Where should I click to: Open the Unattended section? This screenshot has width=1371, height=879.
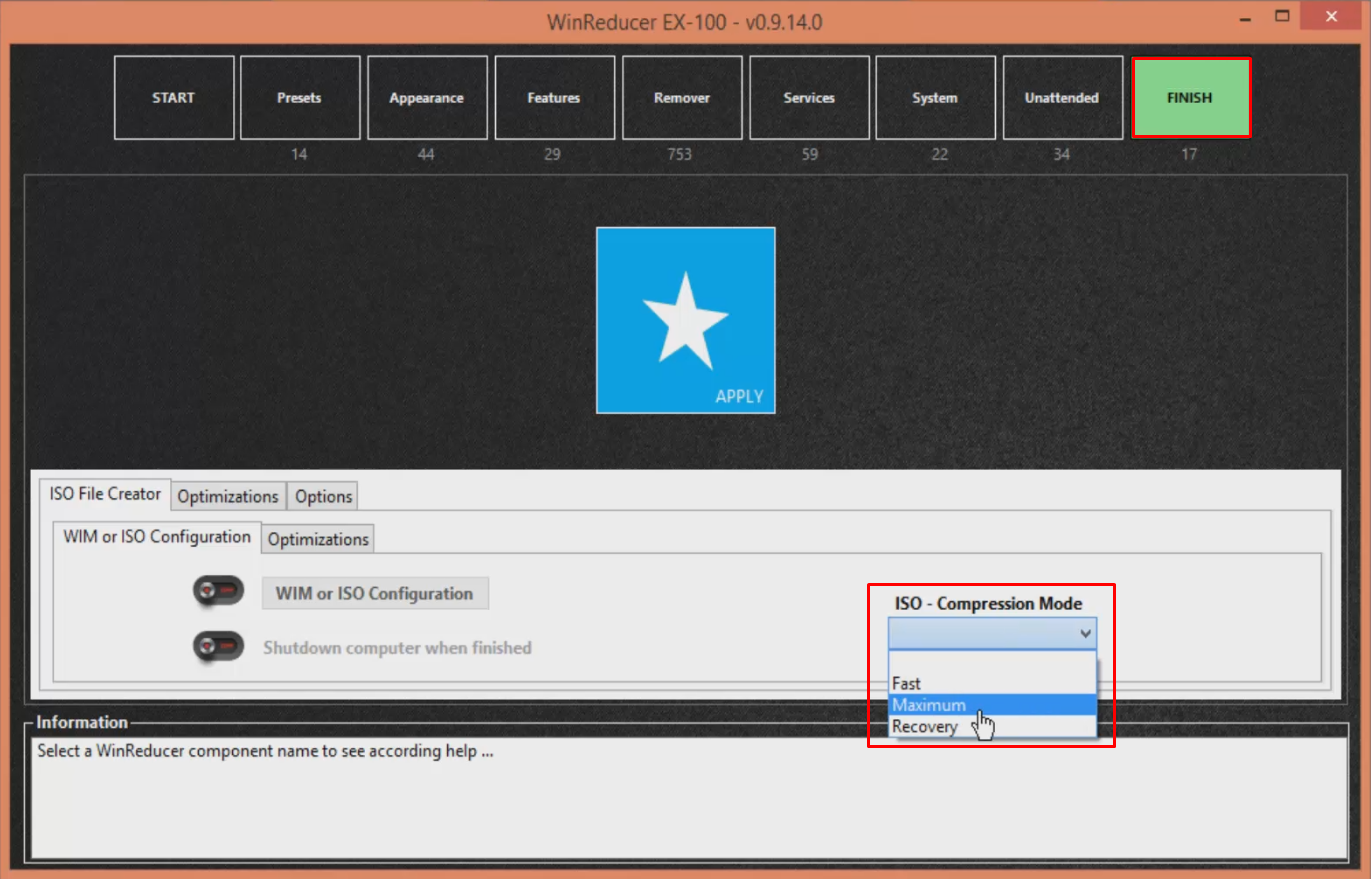[1062, 98]
